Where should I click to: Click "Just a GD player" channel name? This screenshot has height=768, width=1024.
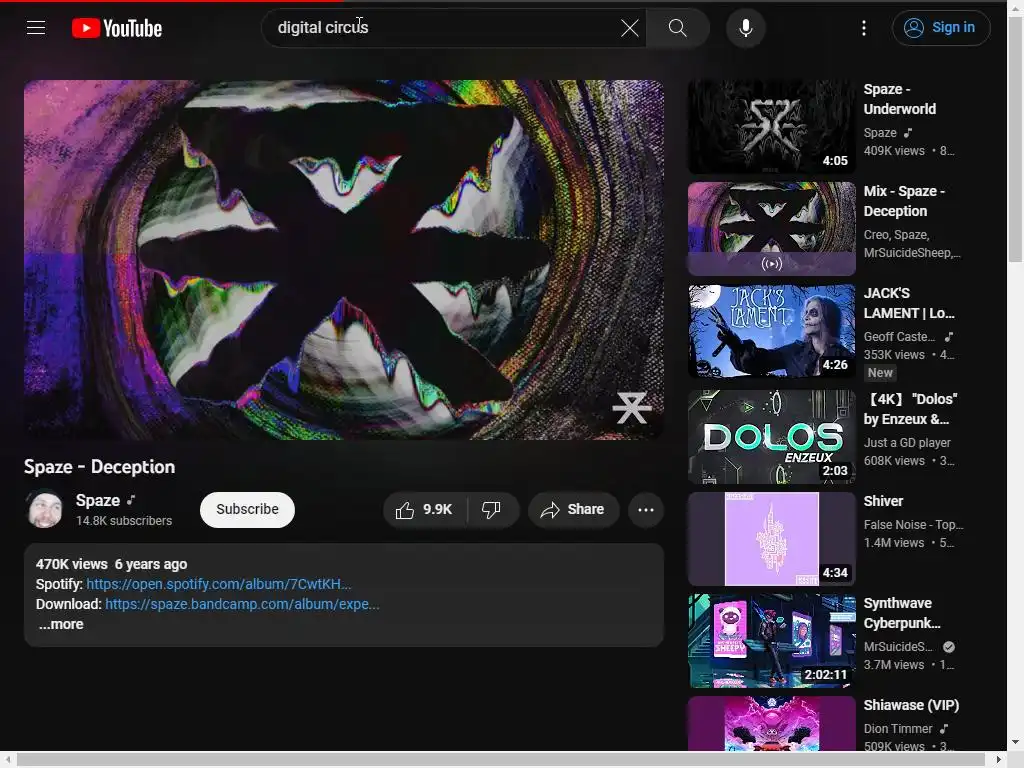pyautogui.click(x=907, y=443)
